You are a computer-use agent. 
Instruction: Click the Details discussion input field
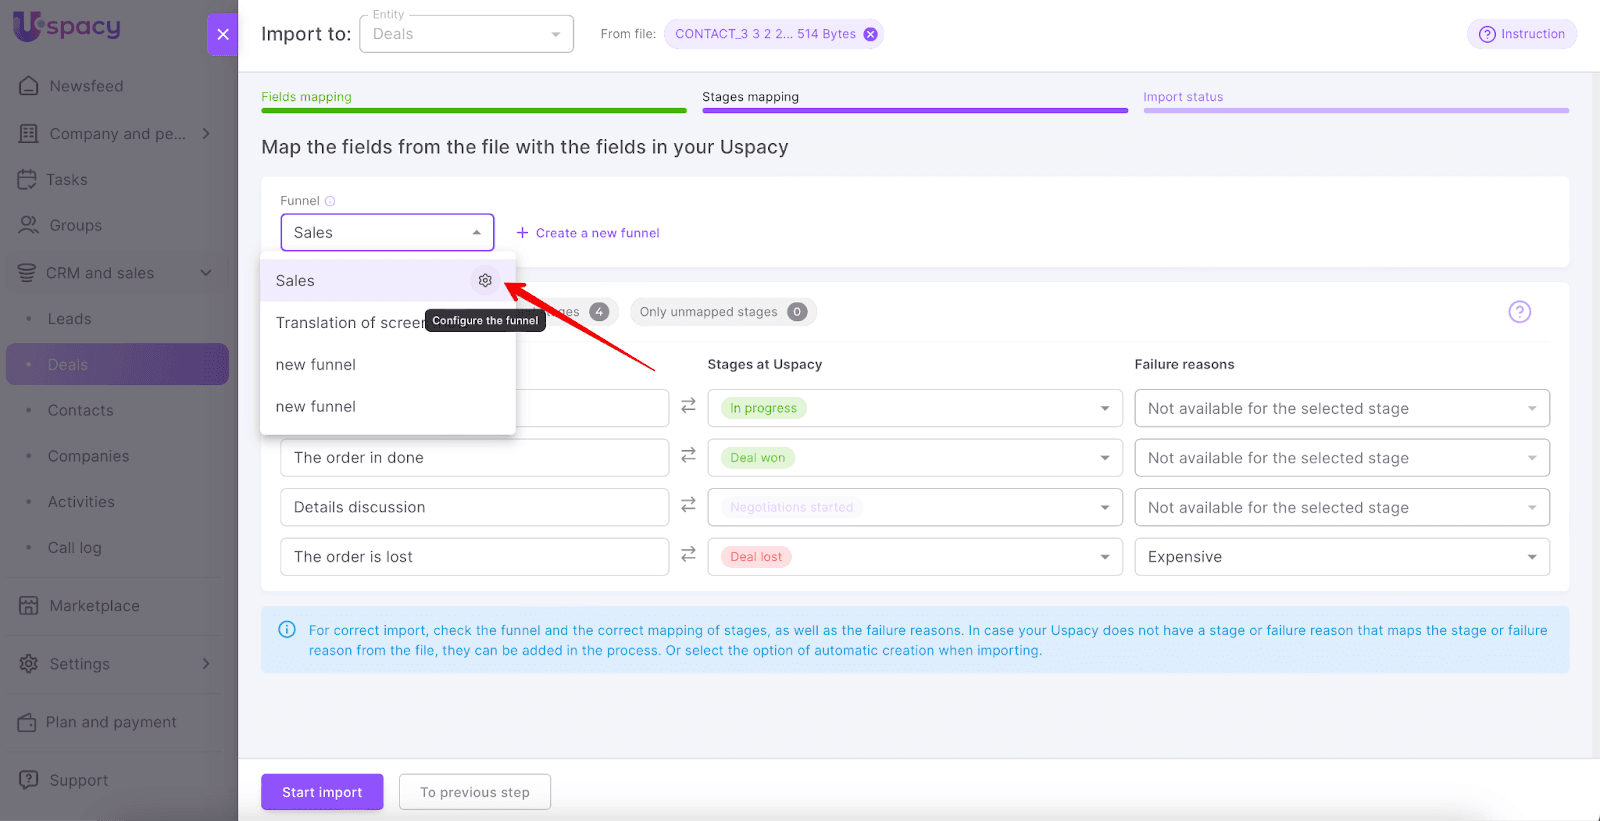coord(474,507)
